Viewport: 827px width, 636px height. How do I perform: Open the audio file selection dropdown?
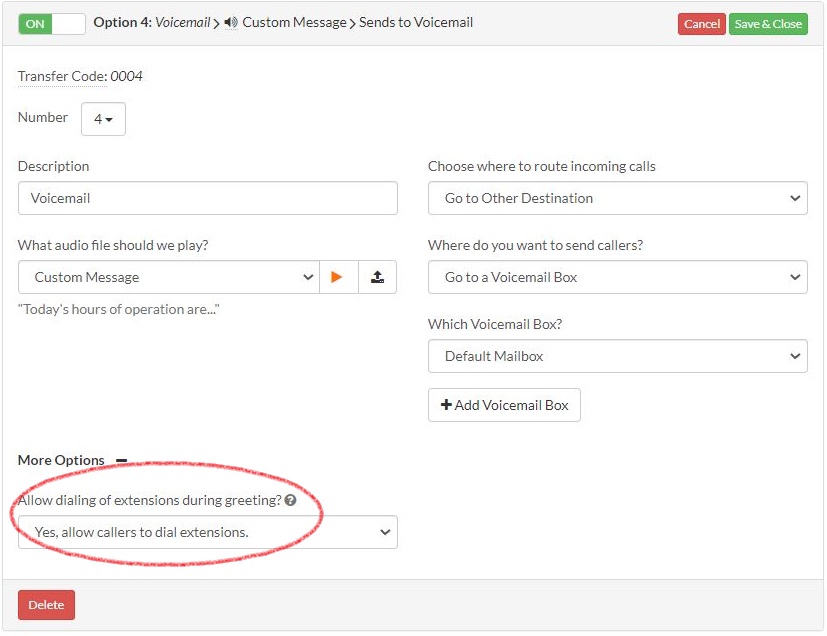click(x=168, y=277)
